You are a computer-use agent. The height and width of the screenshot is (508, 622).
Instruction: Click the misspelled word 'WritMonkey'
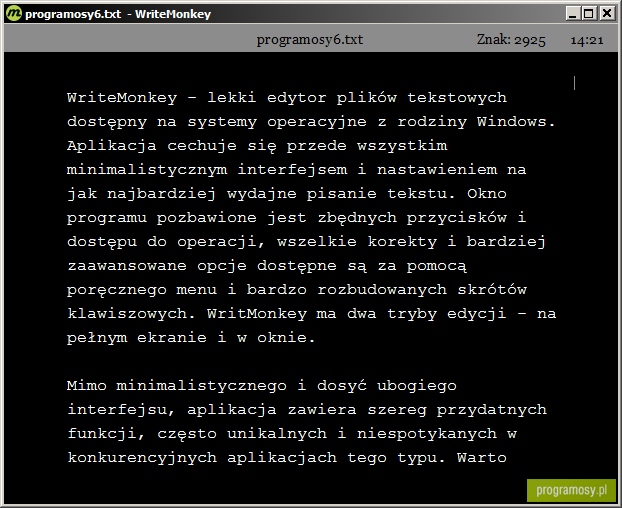click(257, 314)
